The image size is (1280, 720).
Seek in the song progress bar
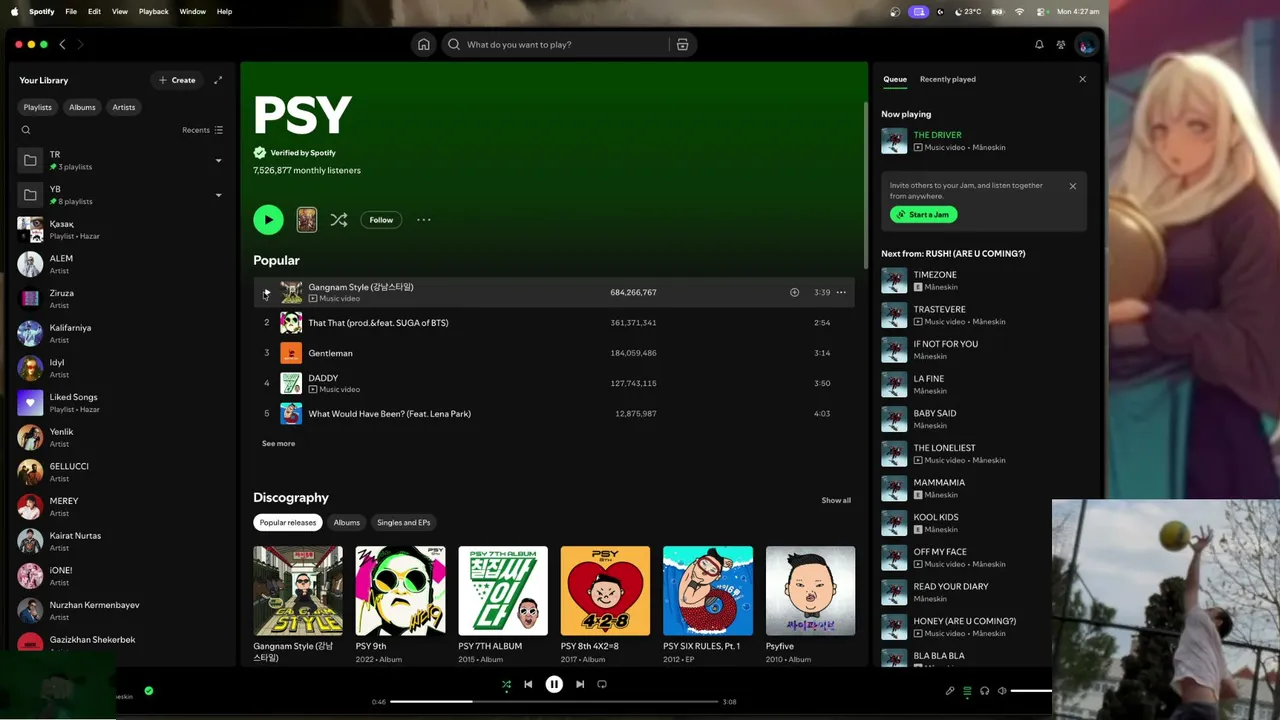(x=554, y=702)
